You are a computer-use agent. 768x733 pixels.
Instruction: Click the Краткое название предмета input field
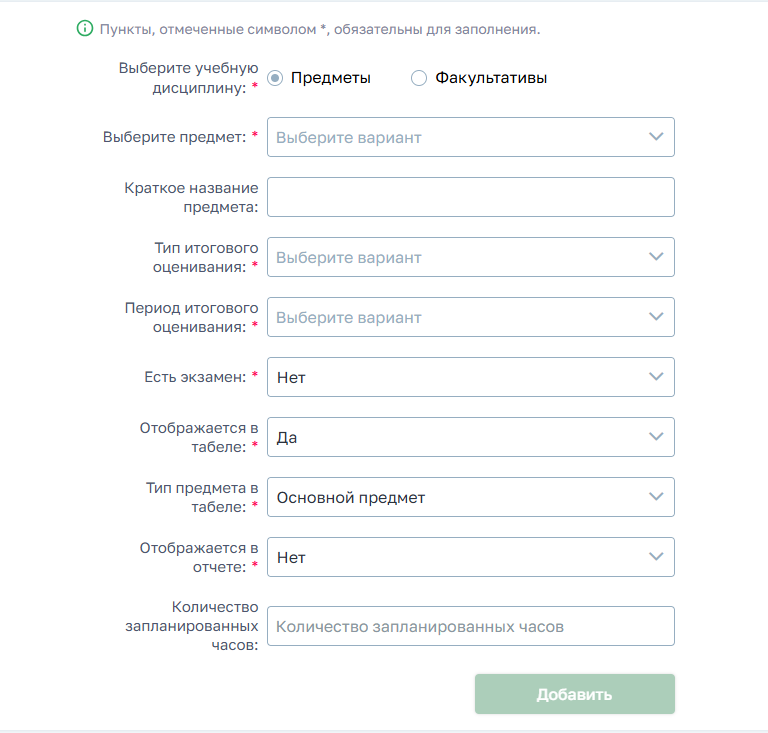pos(471,197)
